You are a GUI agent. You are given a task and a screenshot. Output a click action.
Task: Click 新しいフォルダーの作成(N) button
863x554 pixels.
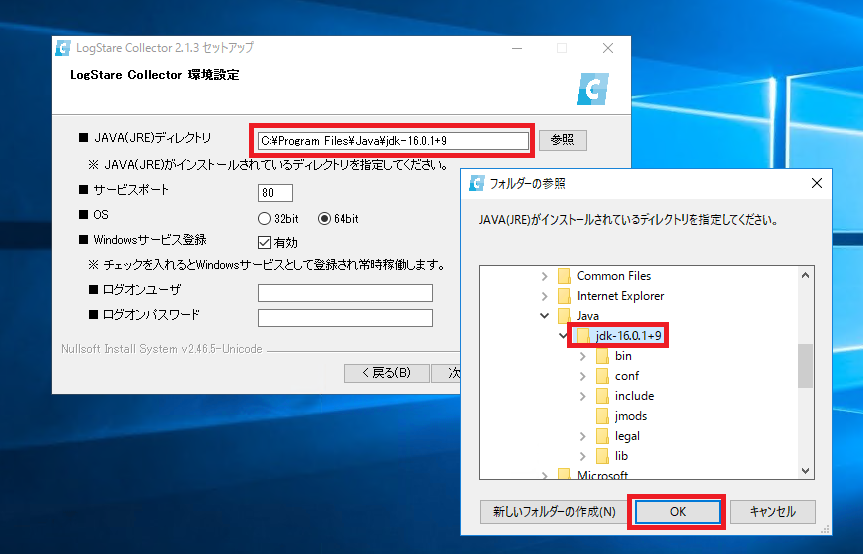[x=554, y=512]
